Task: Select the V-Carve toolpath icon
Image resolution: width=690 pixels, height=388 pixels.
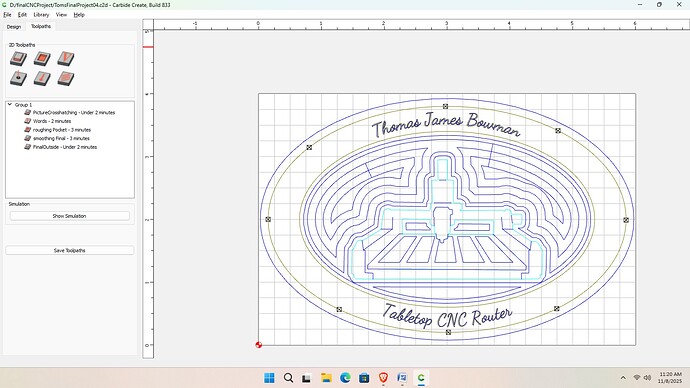Action: [66, 58]
